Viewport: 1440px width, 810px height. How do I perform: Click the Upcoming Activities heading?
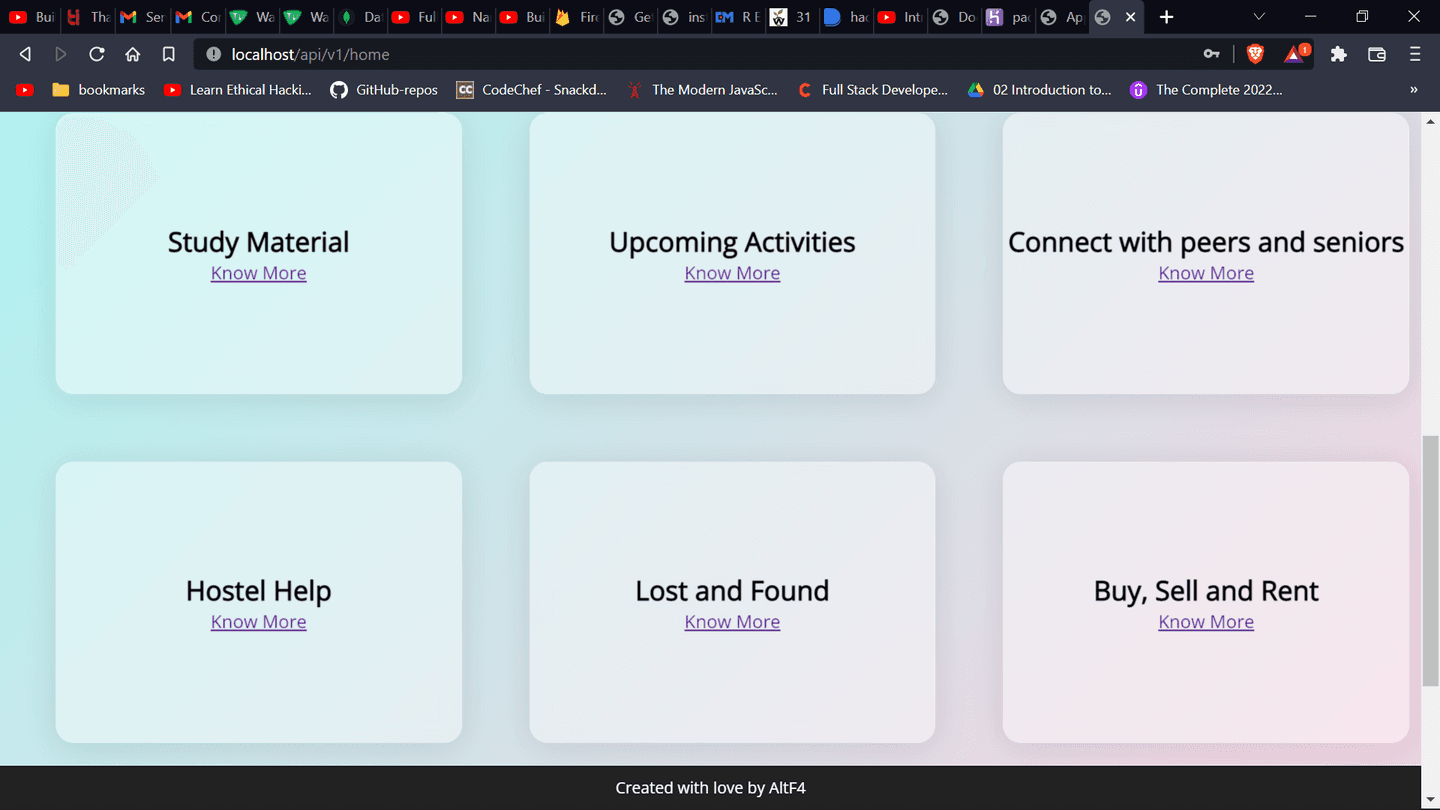click(x=732, y=242)
